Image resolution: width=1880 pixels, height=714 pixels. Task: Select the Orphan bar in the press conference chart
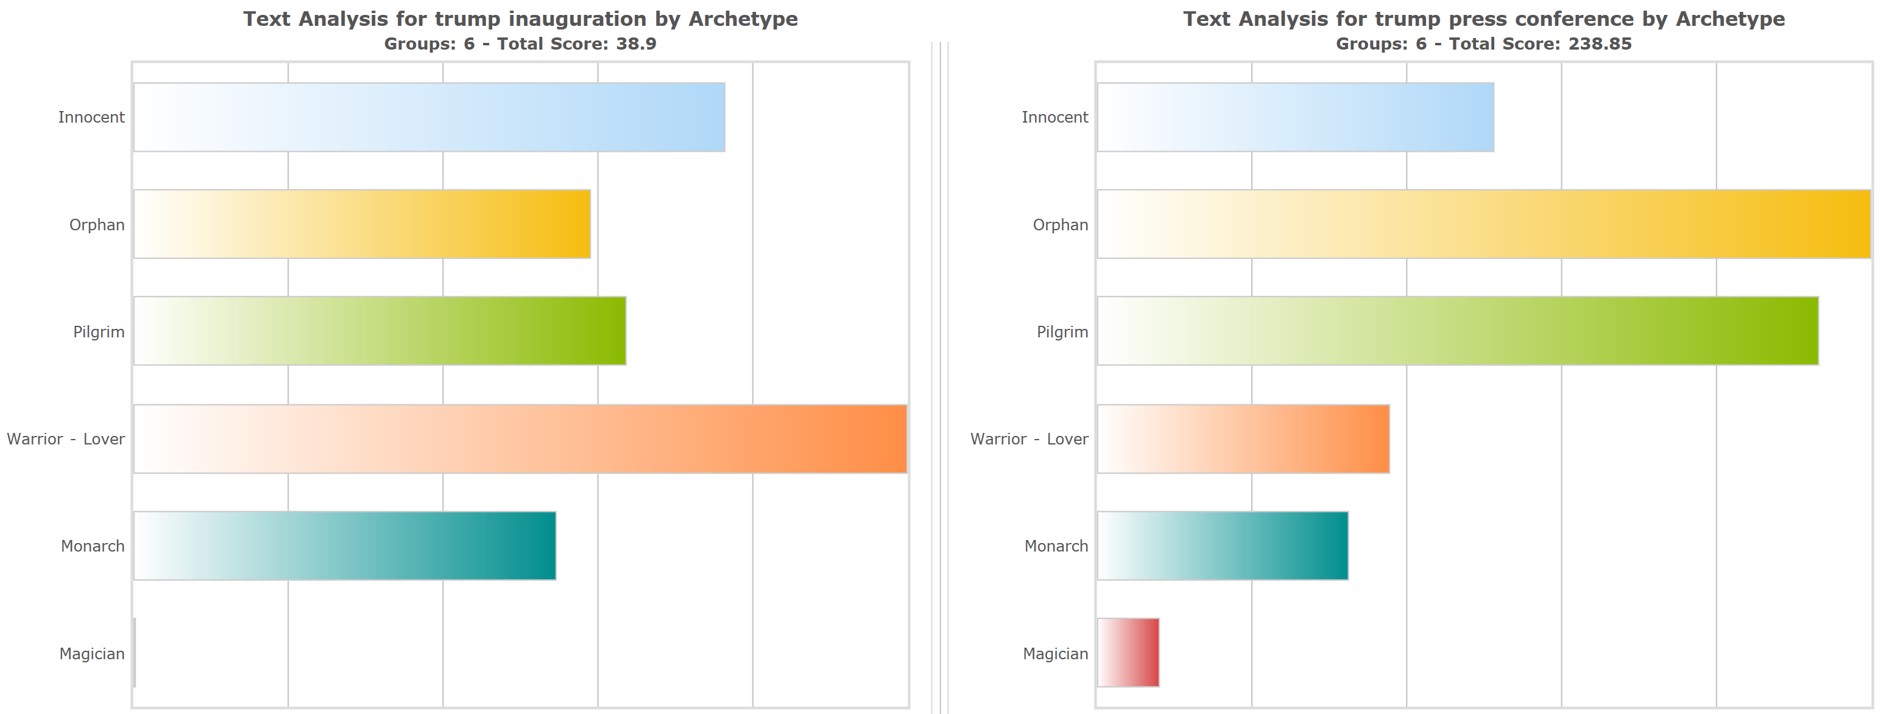pos(1484,224)
